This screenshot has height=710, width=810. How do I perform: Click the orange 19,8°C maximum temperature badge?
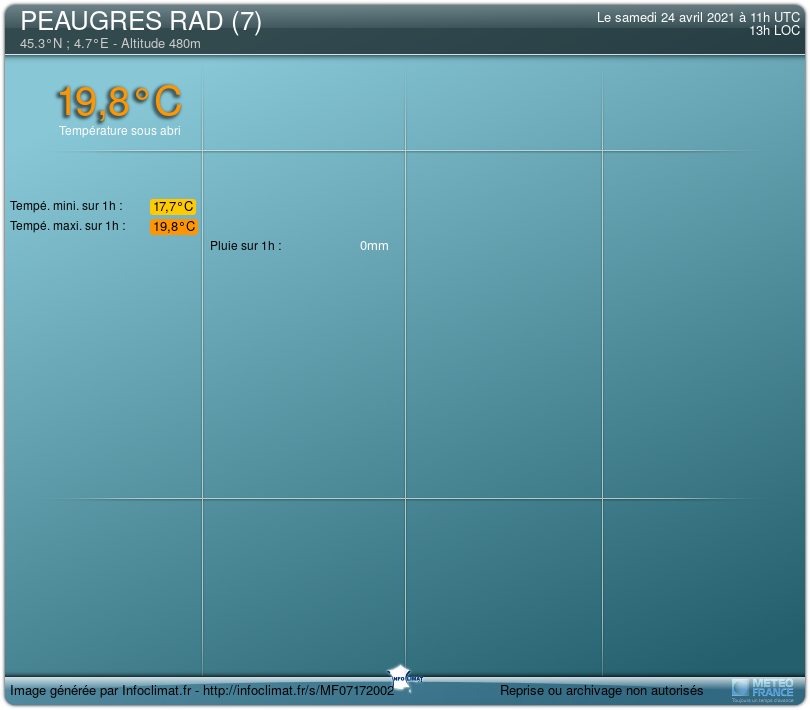173,227
